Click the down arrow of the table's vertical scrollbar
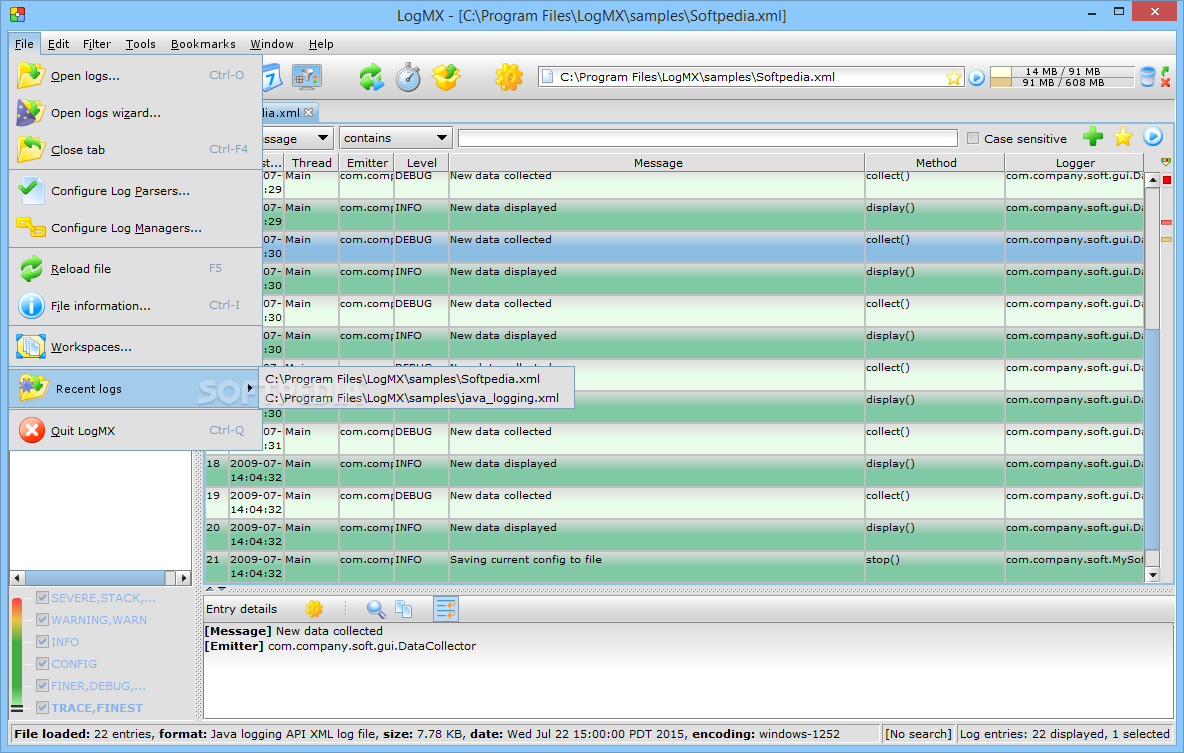Viewport: 1184px width, 753px height. [1152, 575]
